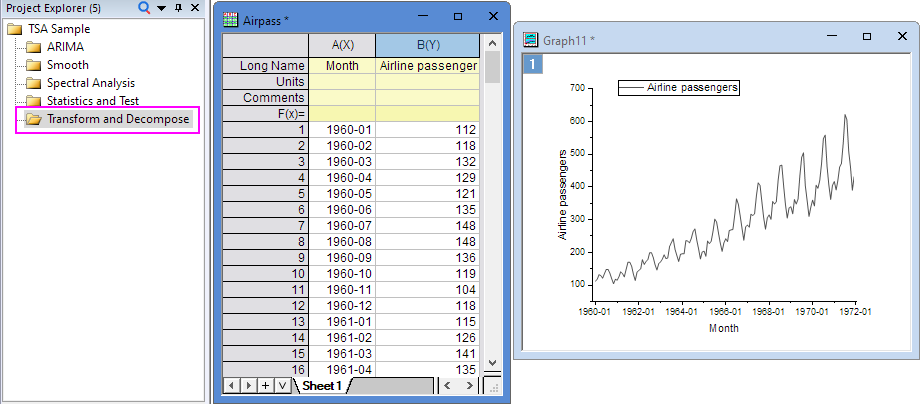Viewport: 921px width, 404px height.
Task: Select the A(X) column header
Action: tap(342, 45)
